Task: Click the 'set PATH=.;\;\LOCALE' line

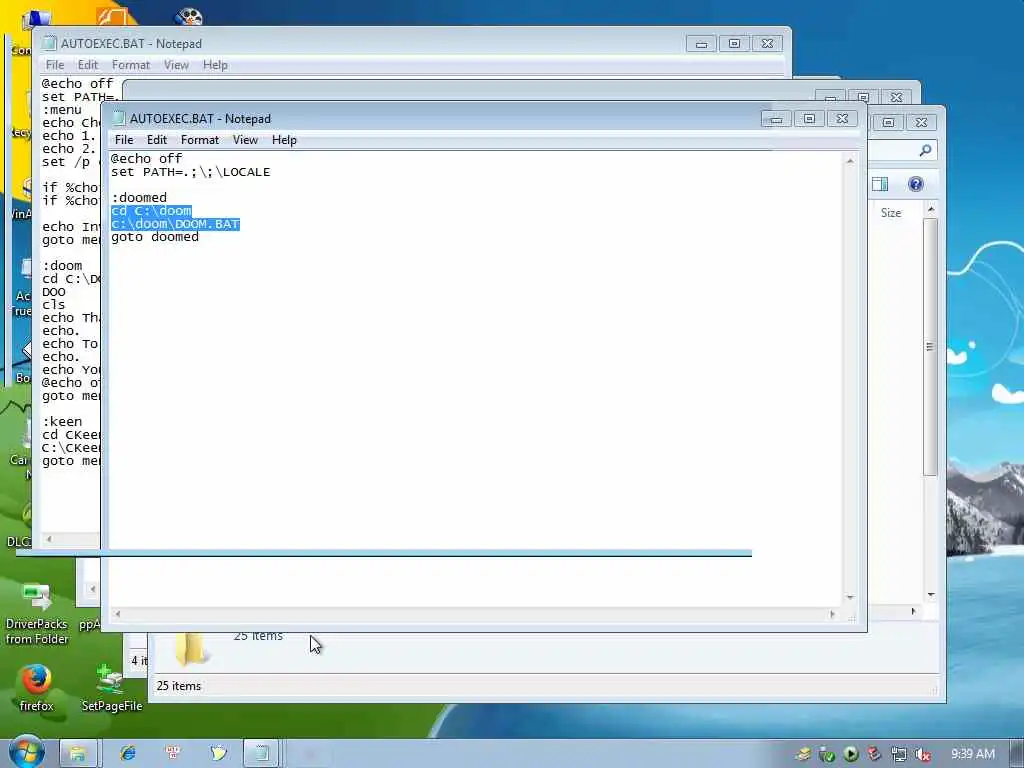Action: [190, 172]
